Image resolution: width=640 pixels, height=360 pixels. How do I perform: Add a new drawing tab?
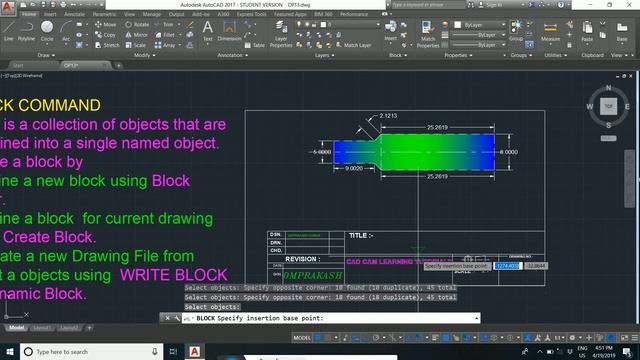[118, 65]
